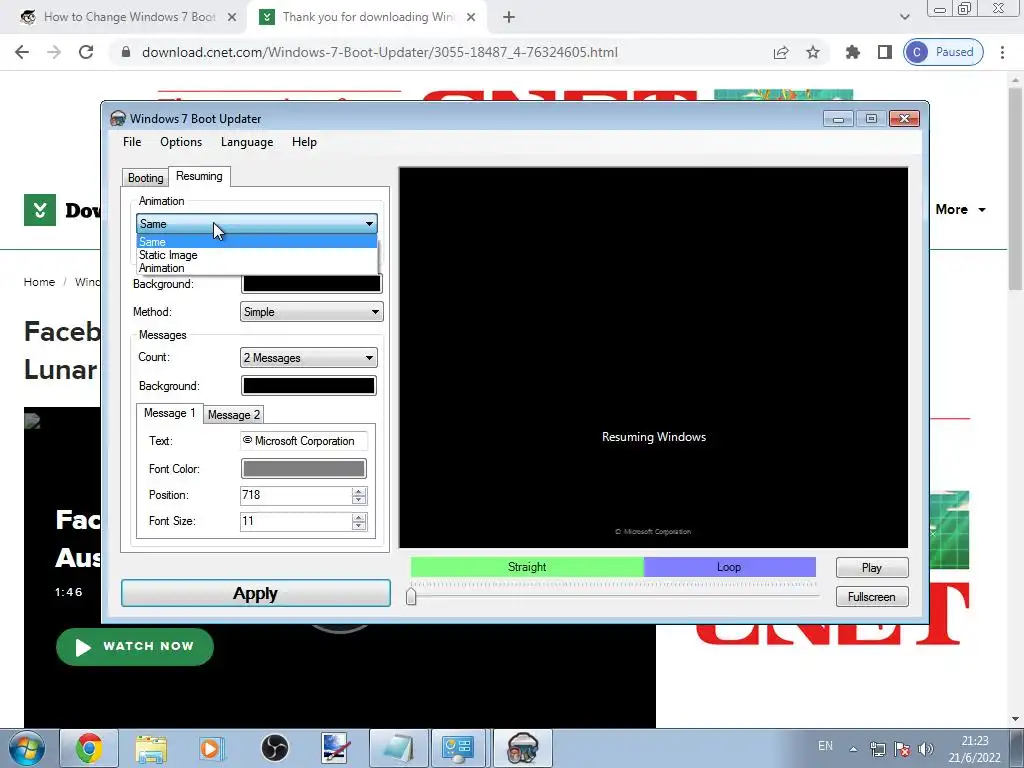Collapse the Animation combo box showing Same
Viewport: 1024px width, 768px height.
pos(257,224)
